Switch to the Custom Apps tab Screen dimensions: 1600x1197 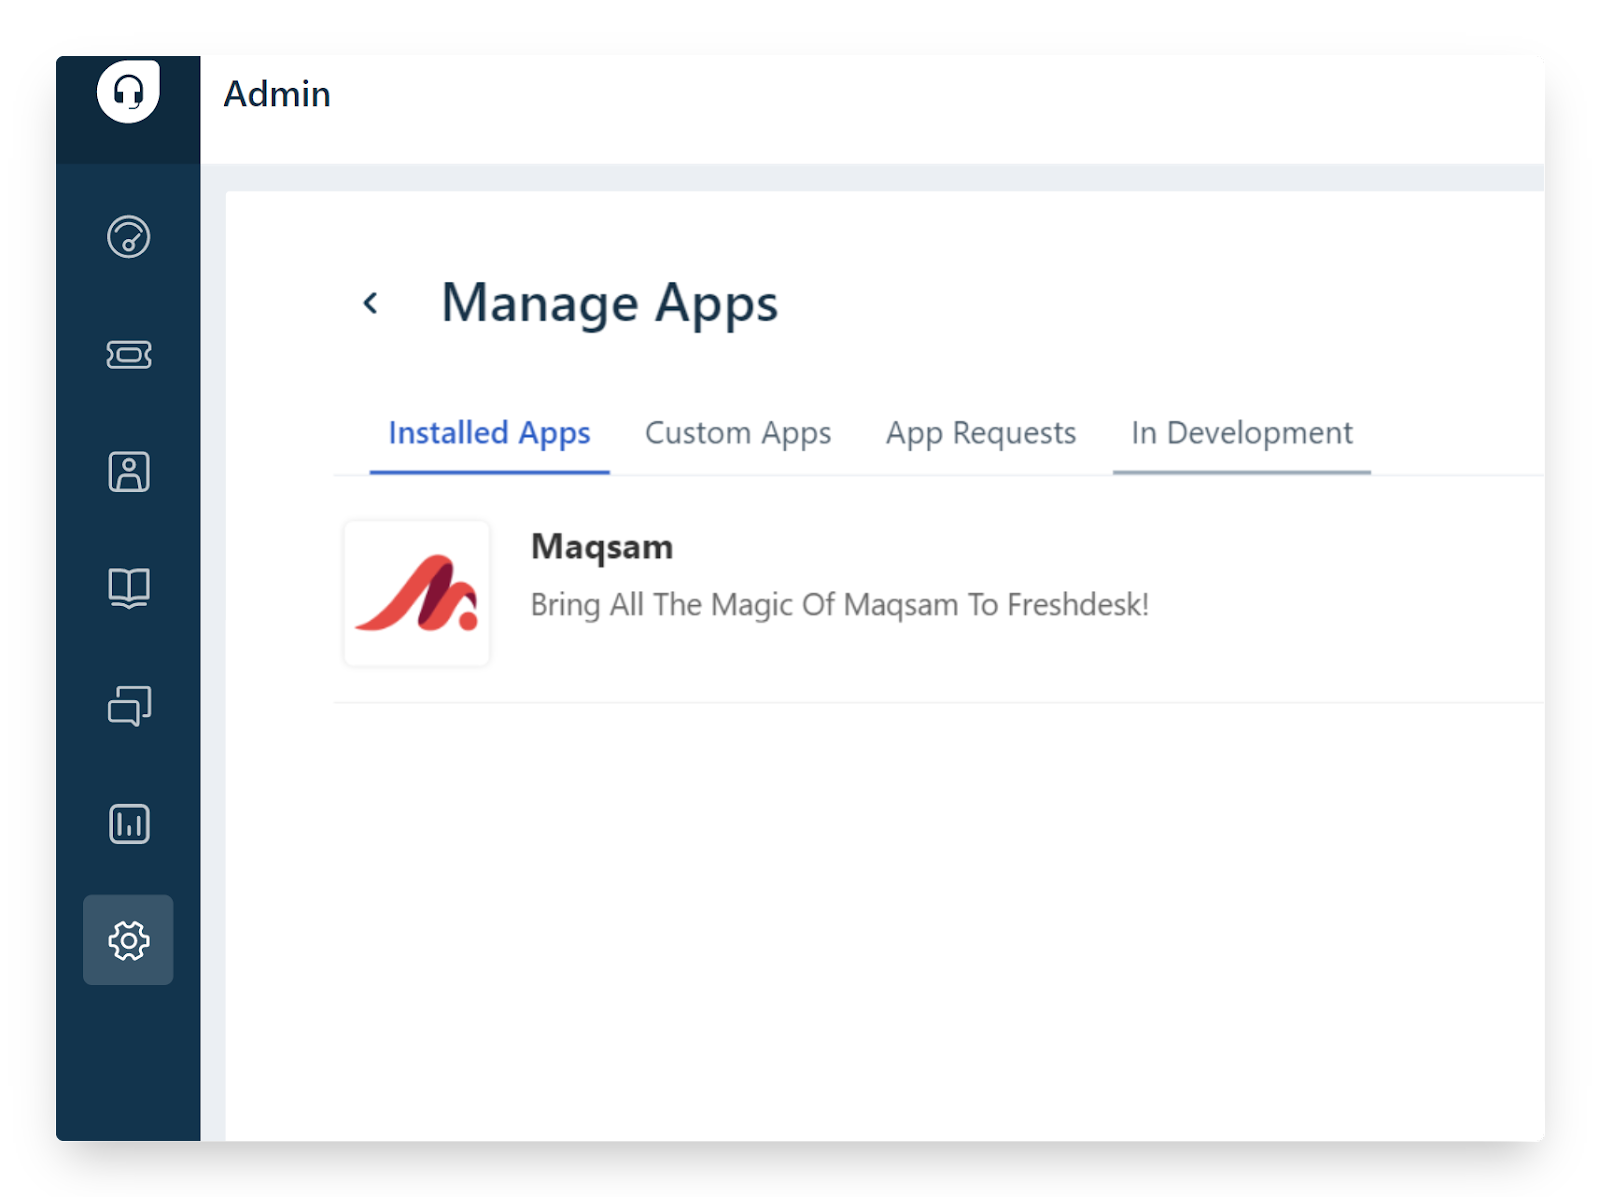point(738,433)
